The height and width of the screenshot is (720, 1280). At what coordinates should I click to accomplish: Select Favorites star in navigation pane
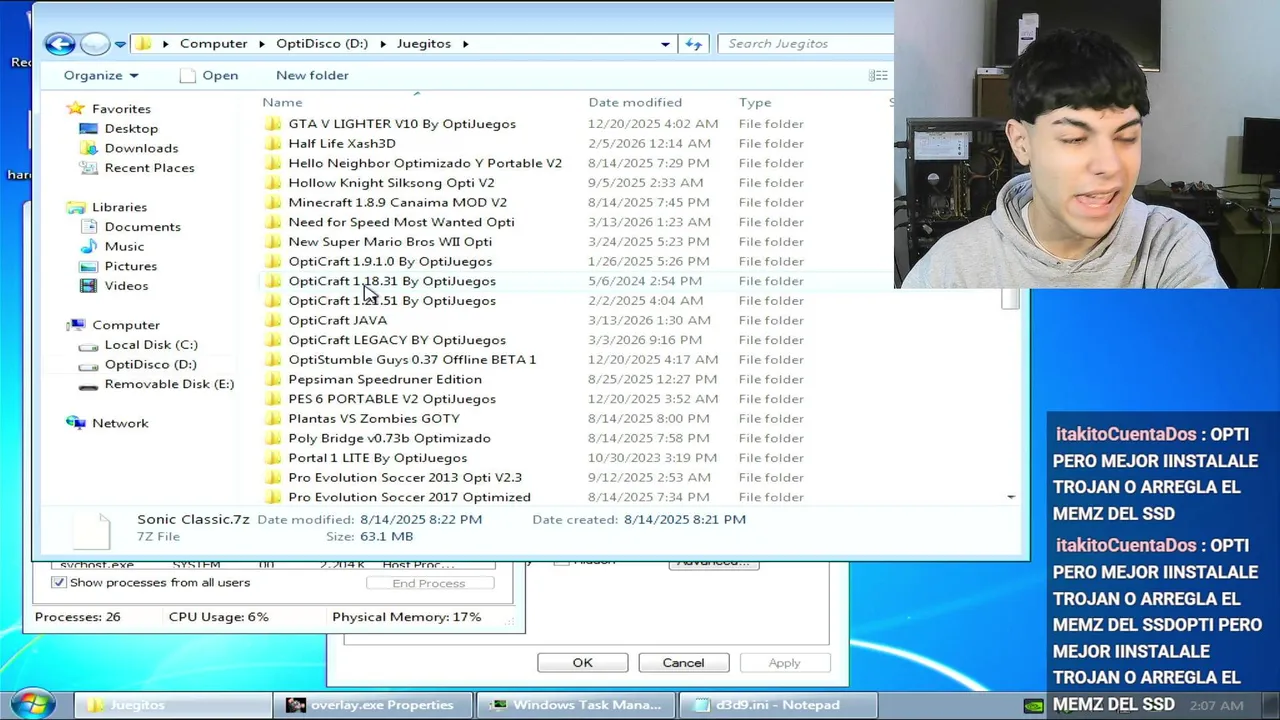(x=75, y=108)
